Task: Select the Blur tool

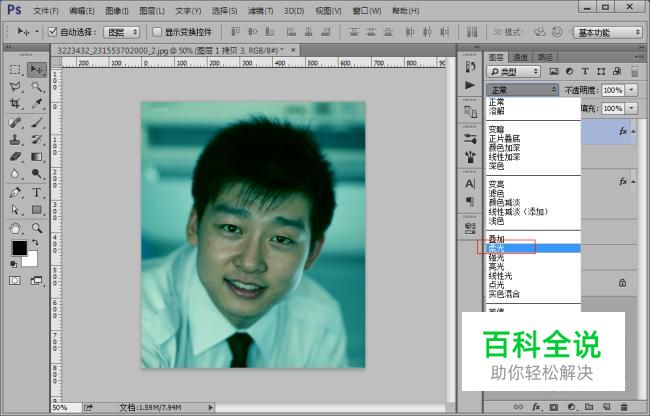Action: (15, 174)
